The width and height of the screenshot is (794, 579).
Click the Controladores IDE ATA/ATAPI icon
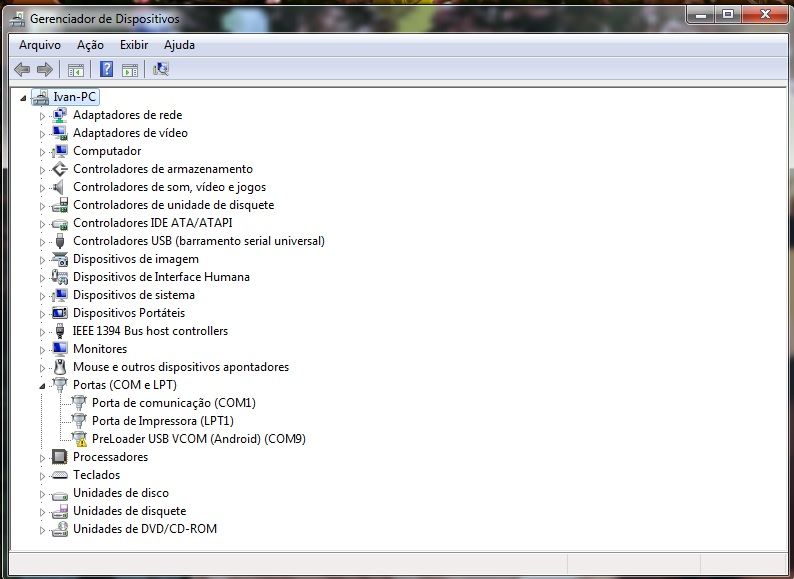click(x=60, y=223)
